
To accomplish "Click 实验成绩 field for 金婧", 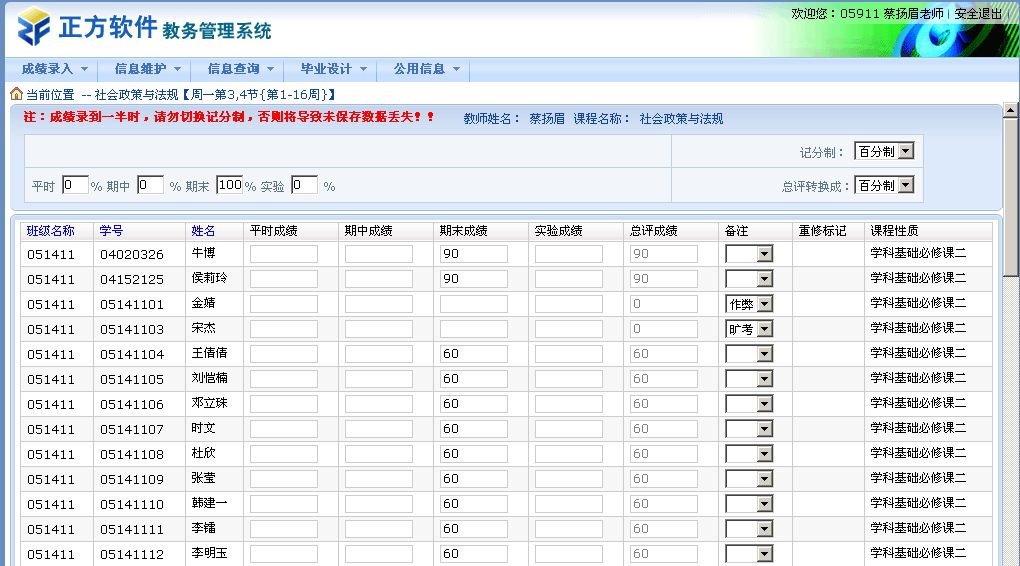I will click(569, 304).
